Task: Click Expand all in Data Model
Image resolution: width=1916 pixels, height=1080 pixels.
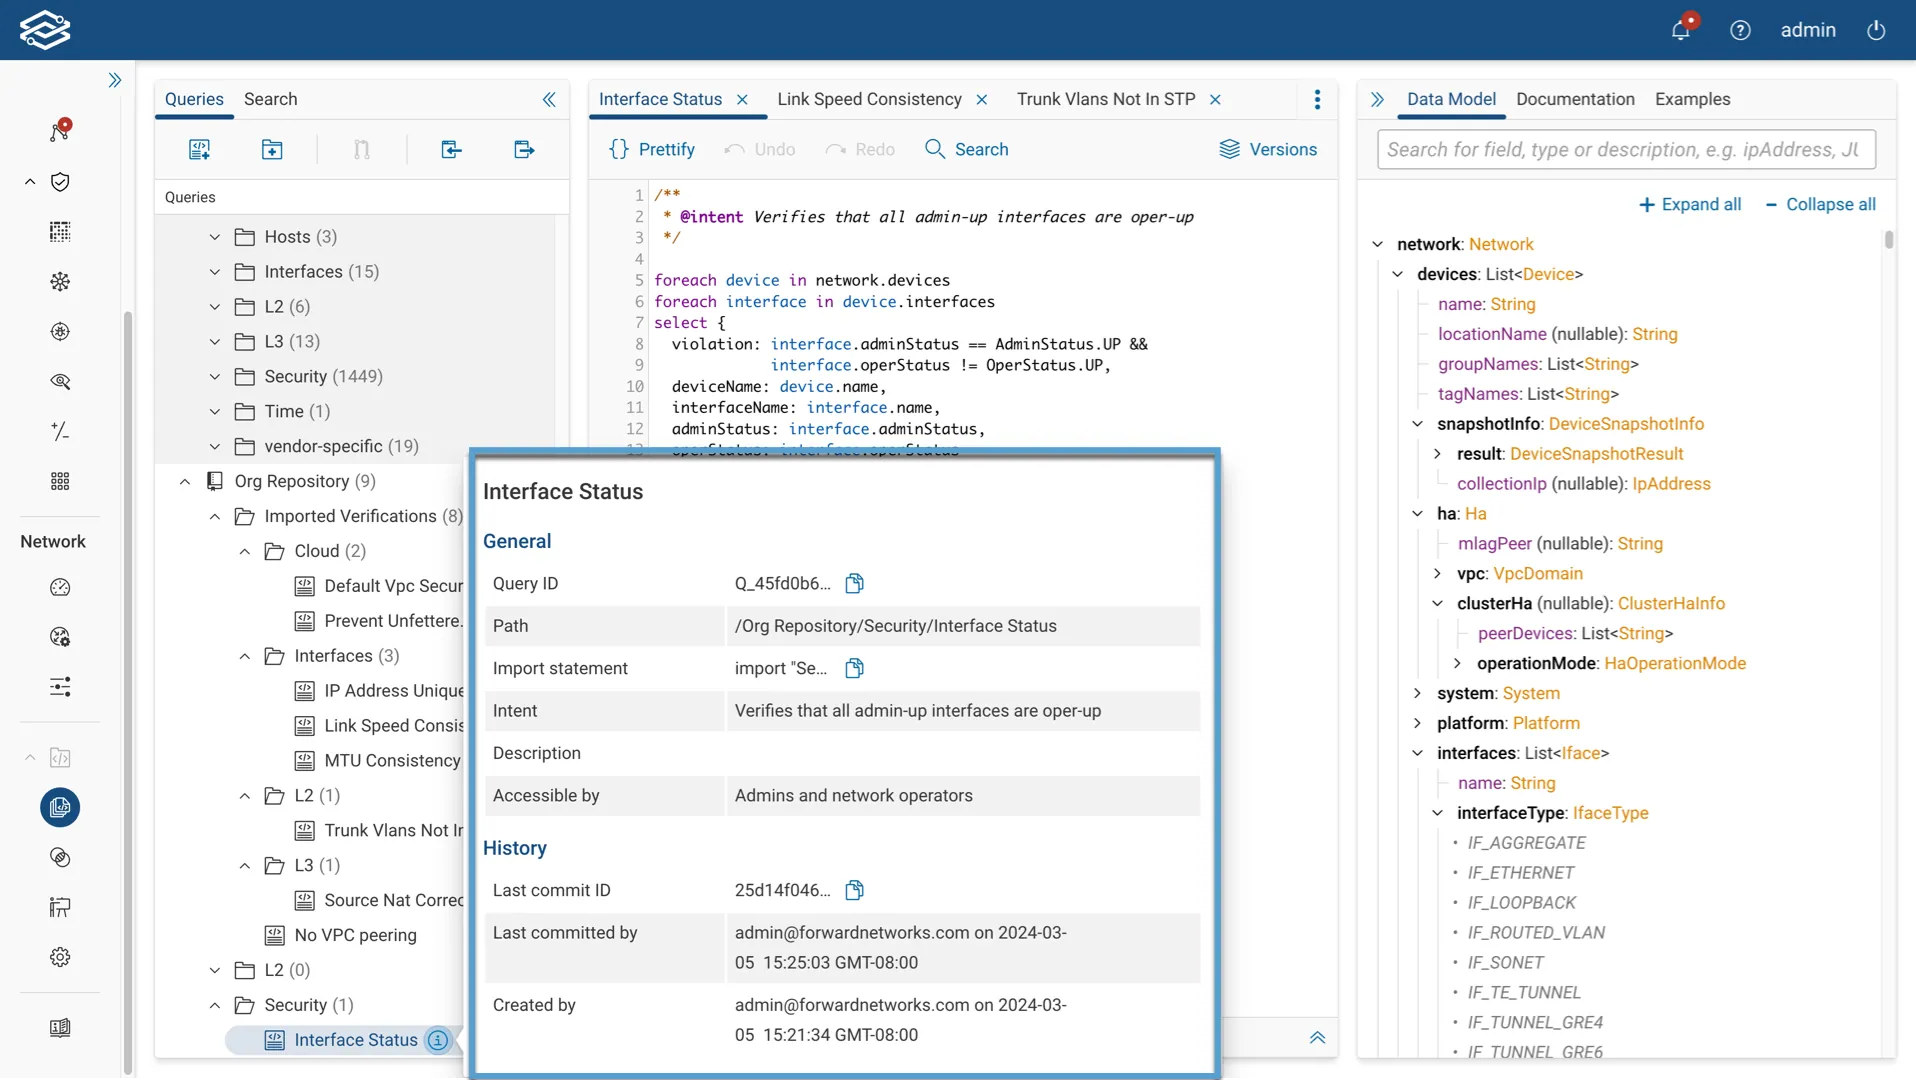Action: pyautogui.click(x=1690, y=204)
